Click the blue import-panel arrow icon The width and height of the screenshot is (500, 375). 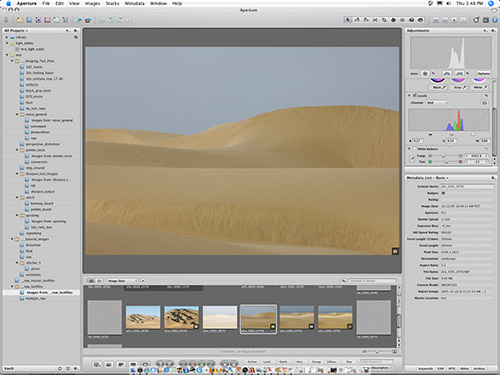(x=6, y=20)
